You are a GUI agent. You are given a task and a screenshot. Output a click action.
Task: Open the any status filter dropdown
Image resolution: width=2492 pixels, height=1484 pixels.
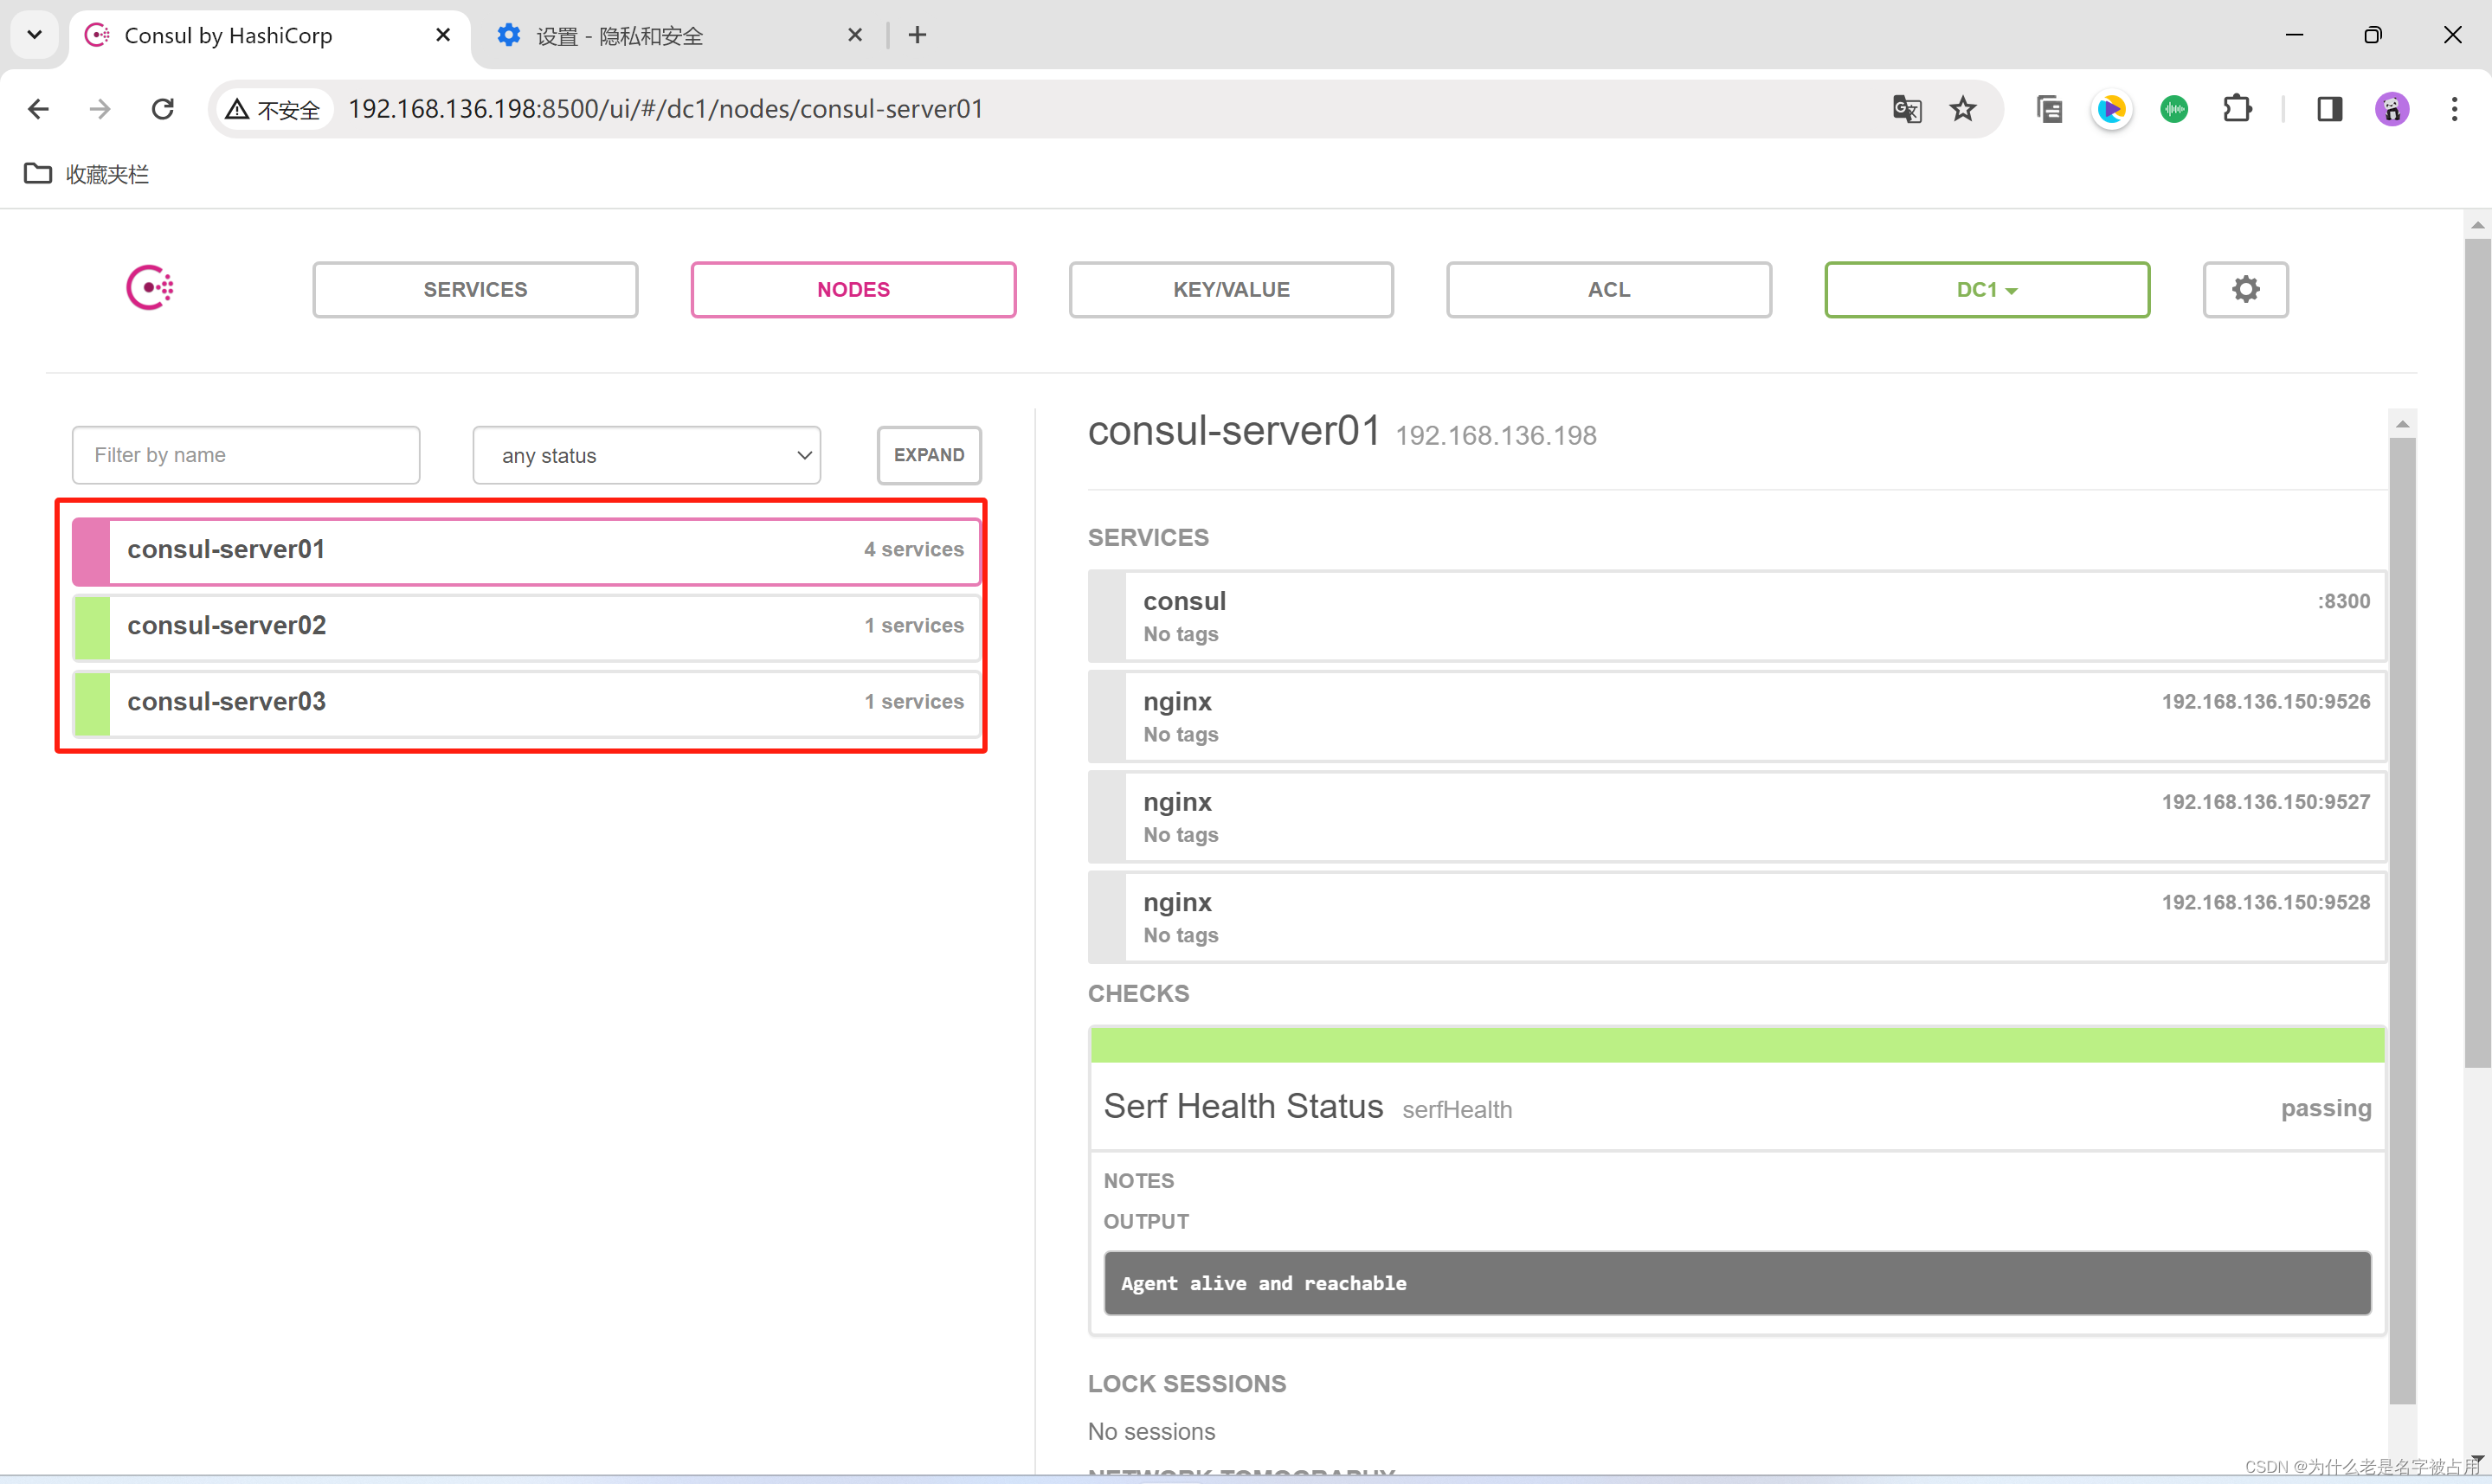coord(647,456)
